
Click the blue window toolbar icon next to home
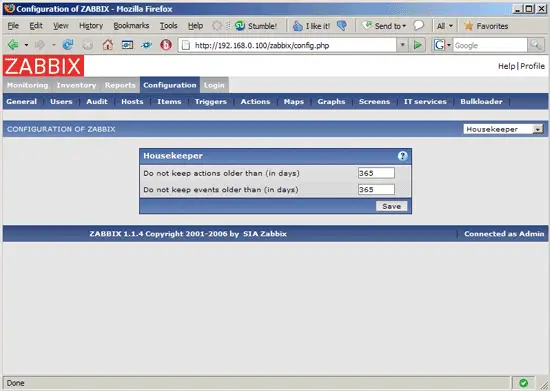[x=127, y=45]
